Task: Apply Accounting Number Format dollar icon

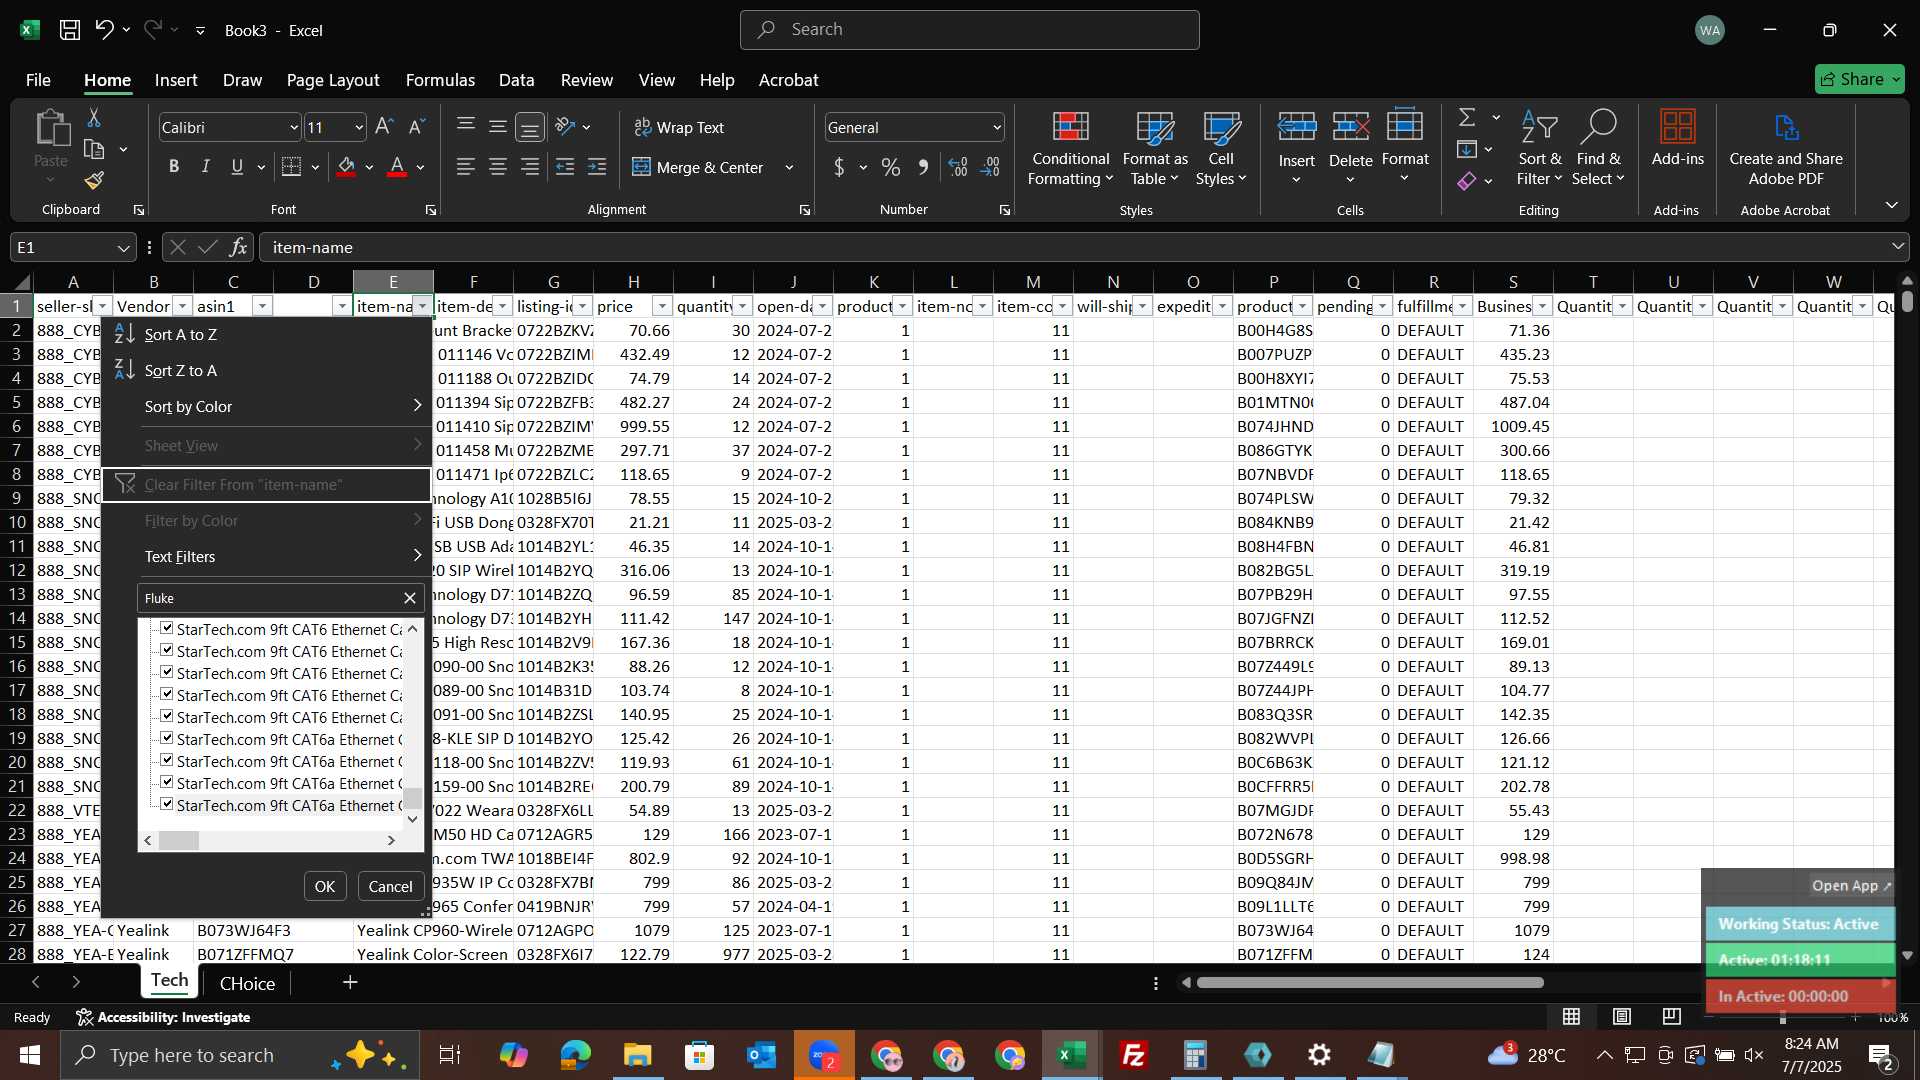Action: tap(839, 167)
